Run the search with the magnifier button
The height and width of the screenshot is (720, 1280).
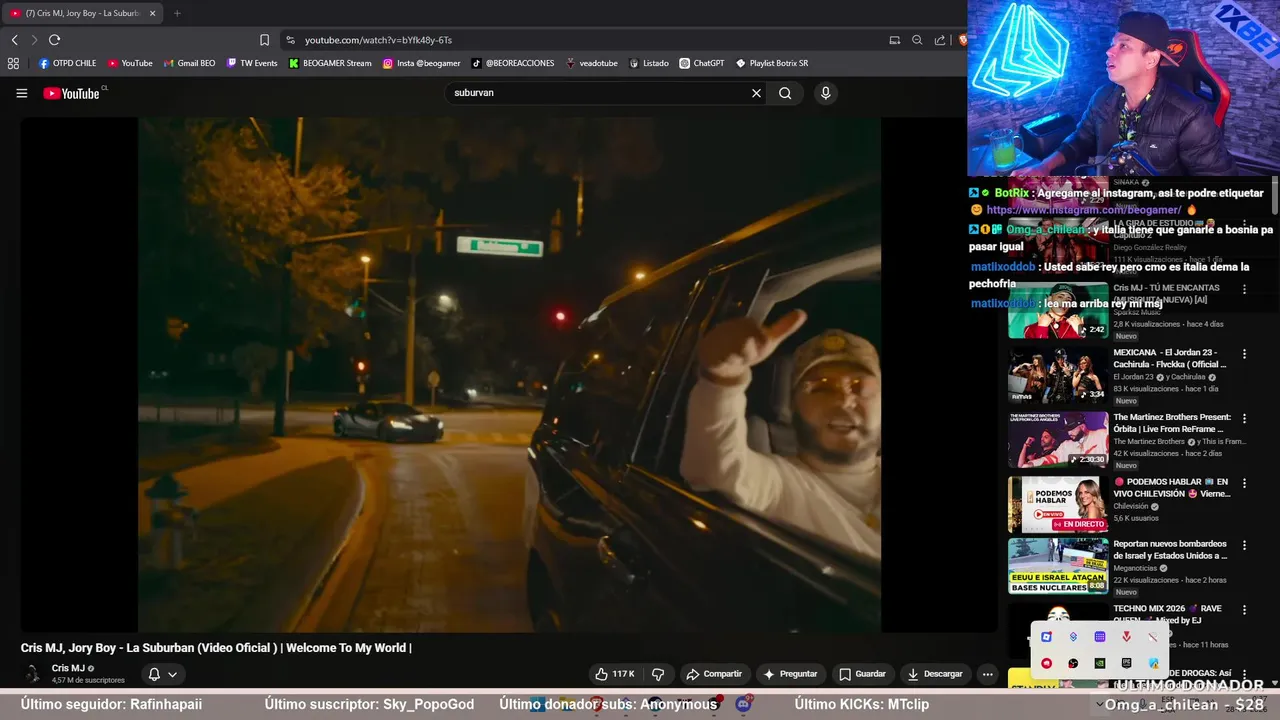click(x=785, y=93)
